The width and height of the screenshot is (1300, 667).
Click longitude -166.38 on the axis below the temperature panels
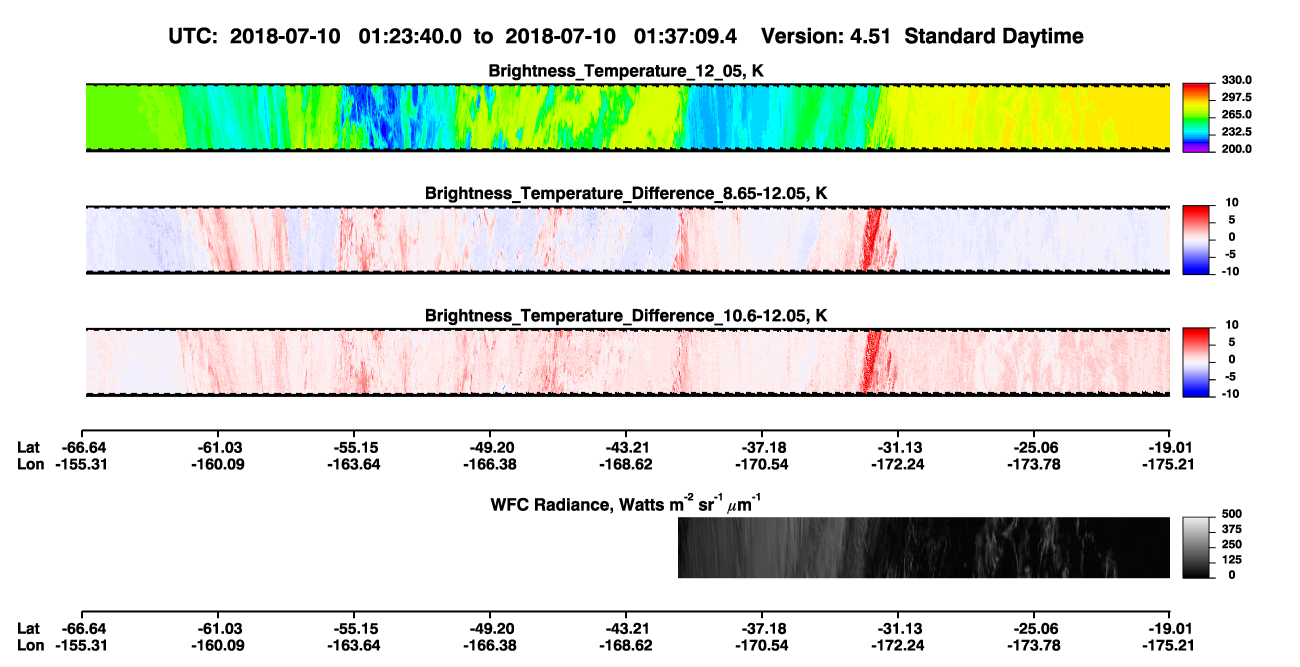490,464
